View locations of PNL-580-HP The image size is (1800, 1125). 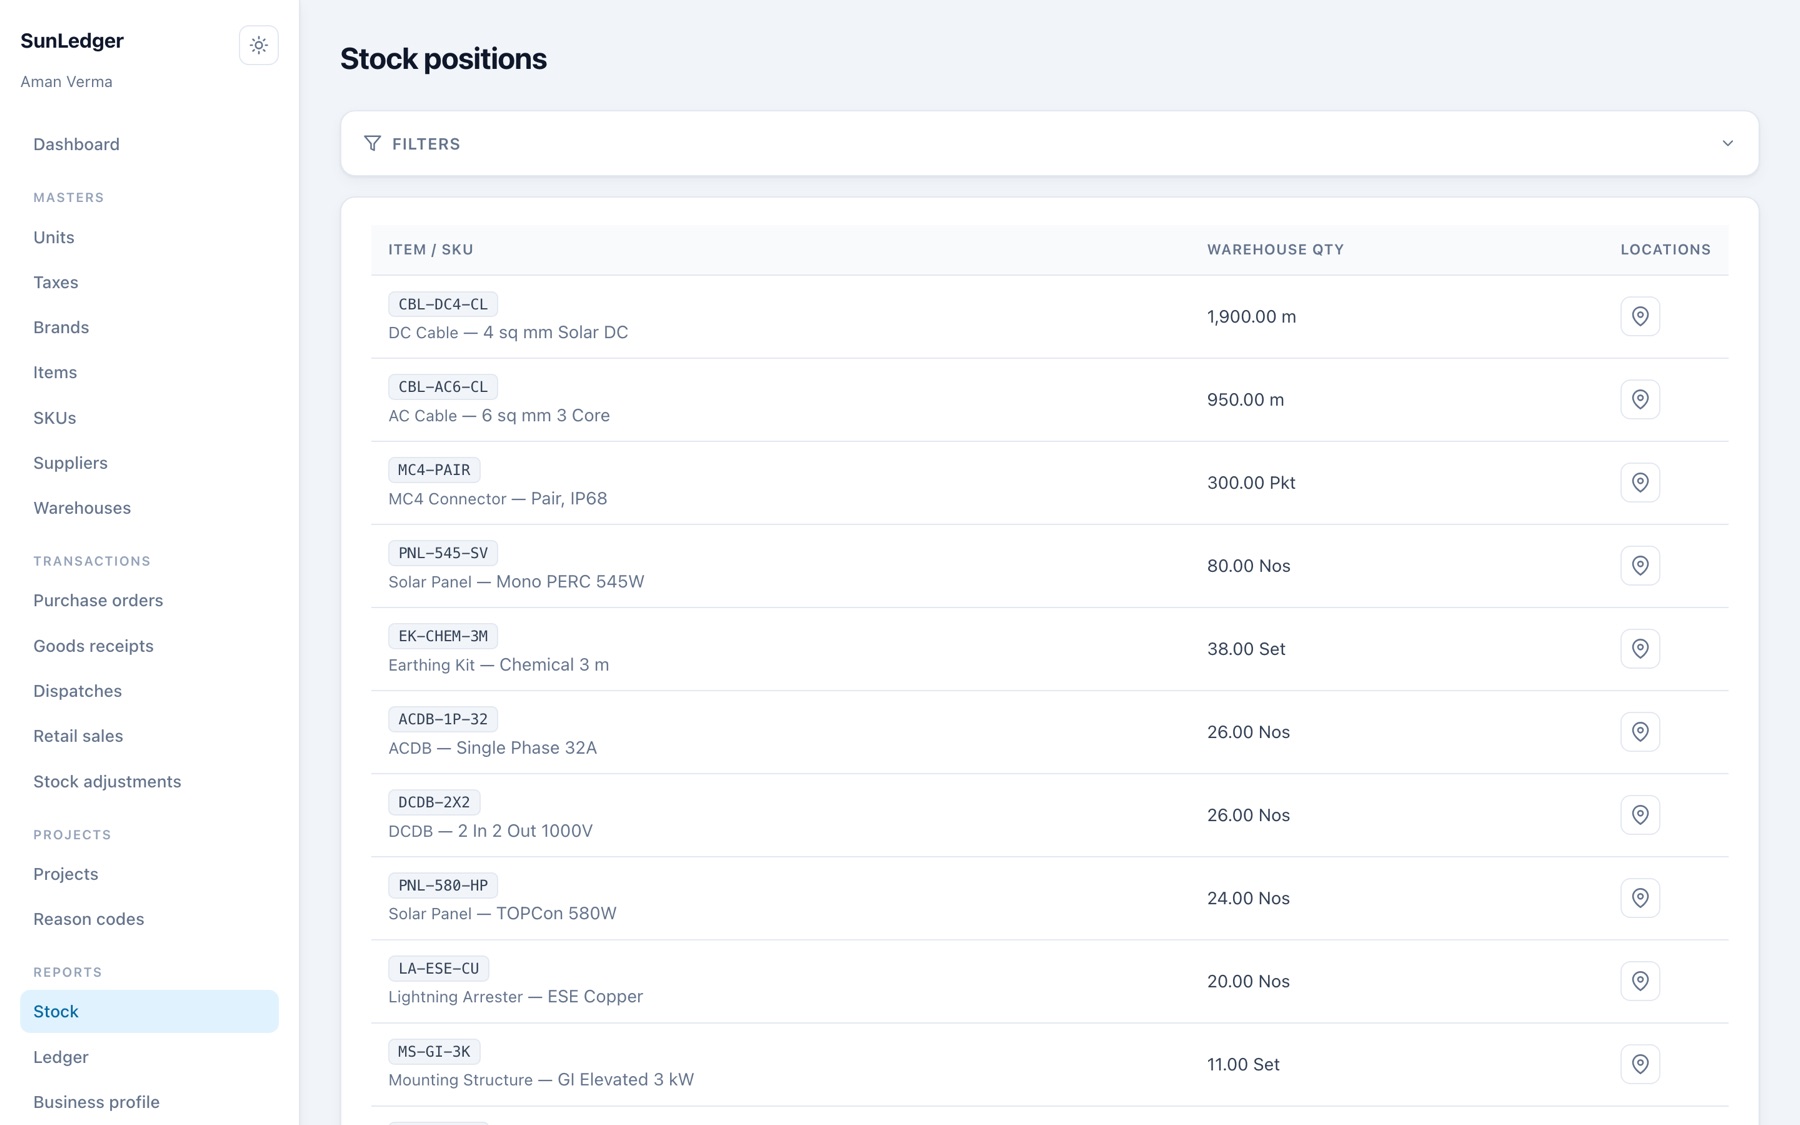pyautogui.click(x=1640, y=897)
